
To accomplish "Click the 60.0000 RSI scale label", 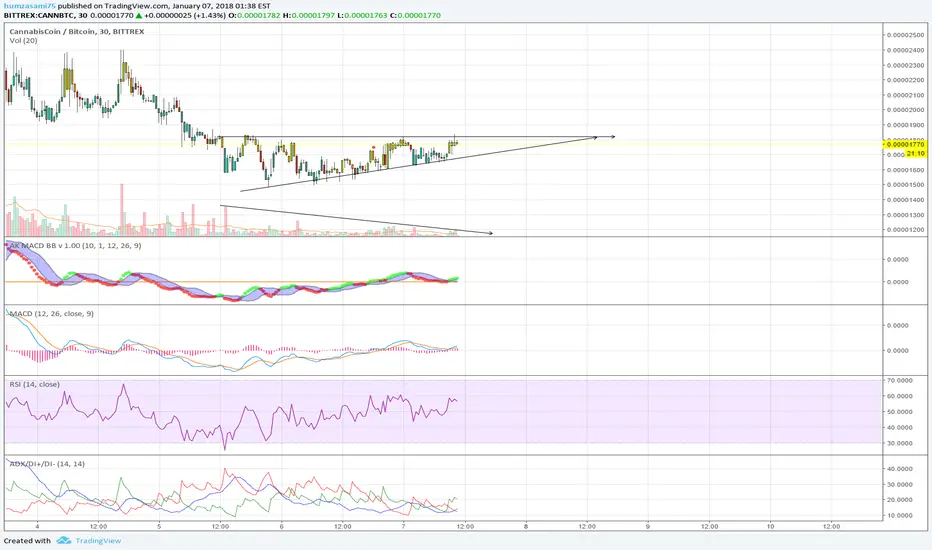I will coord(900,396).
